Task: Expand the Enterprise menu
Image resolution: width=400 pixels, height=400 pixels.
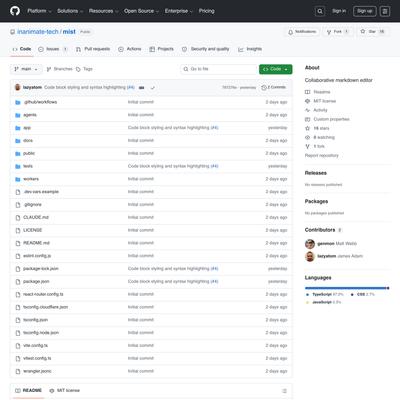Action: tap(179, 11)
